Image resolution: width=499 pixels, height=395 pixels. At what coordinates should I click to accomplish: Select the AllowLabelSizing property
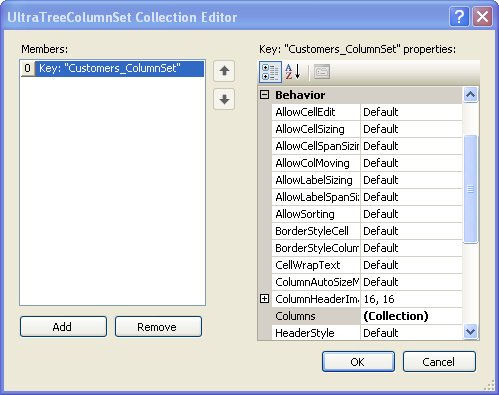click(316, 180)
